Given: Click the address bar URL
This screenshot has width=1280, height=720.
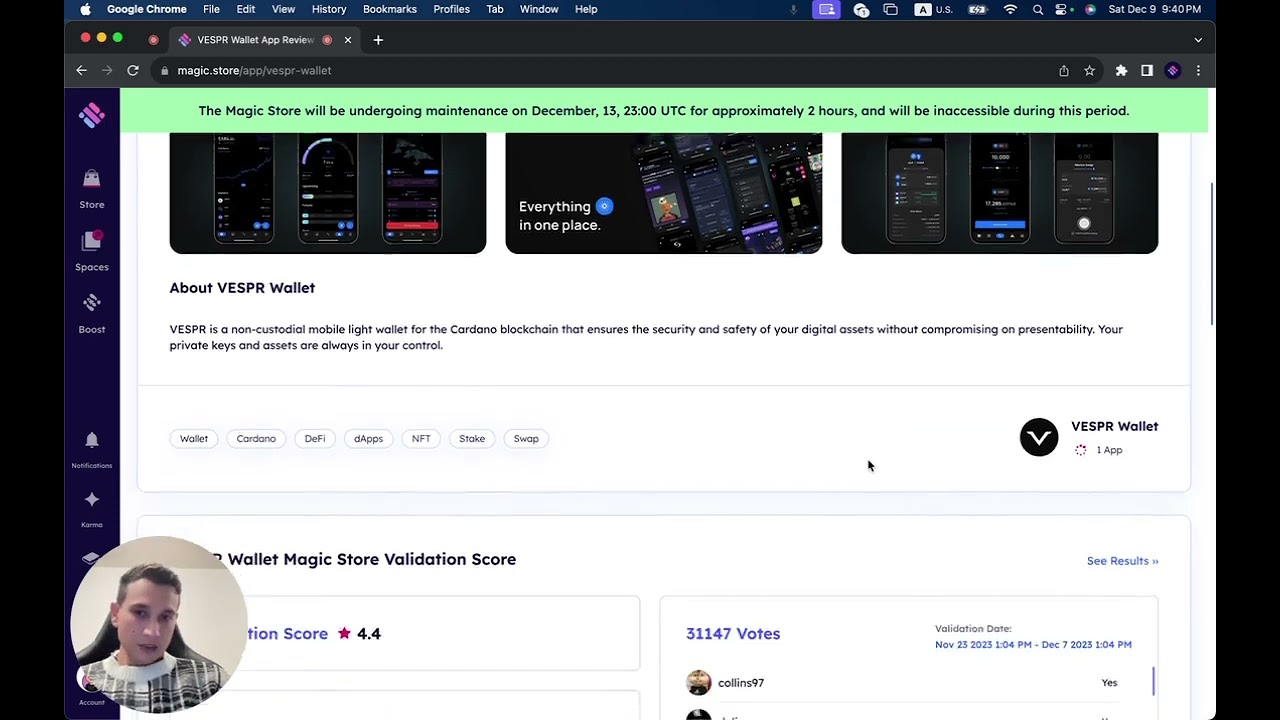Looking at the screenshot, I should 254,70.
